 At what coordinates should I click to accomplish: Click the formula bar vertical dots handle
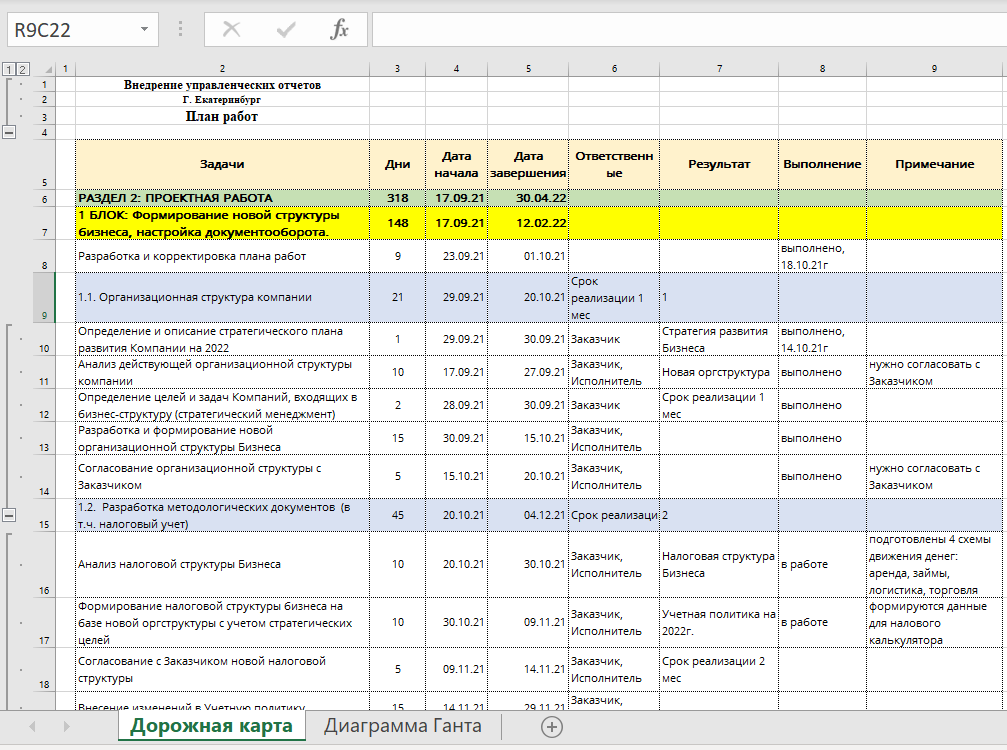(x=180, y=30)
